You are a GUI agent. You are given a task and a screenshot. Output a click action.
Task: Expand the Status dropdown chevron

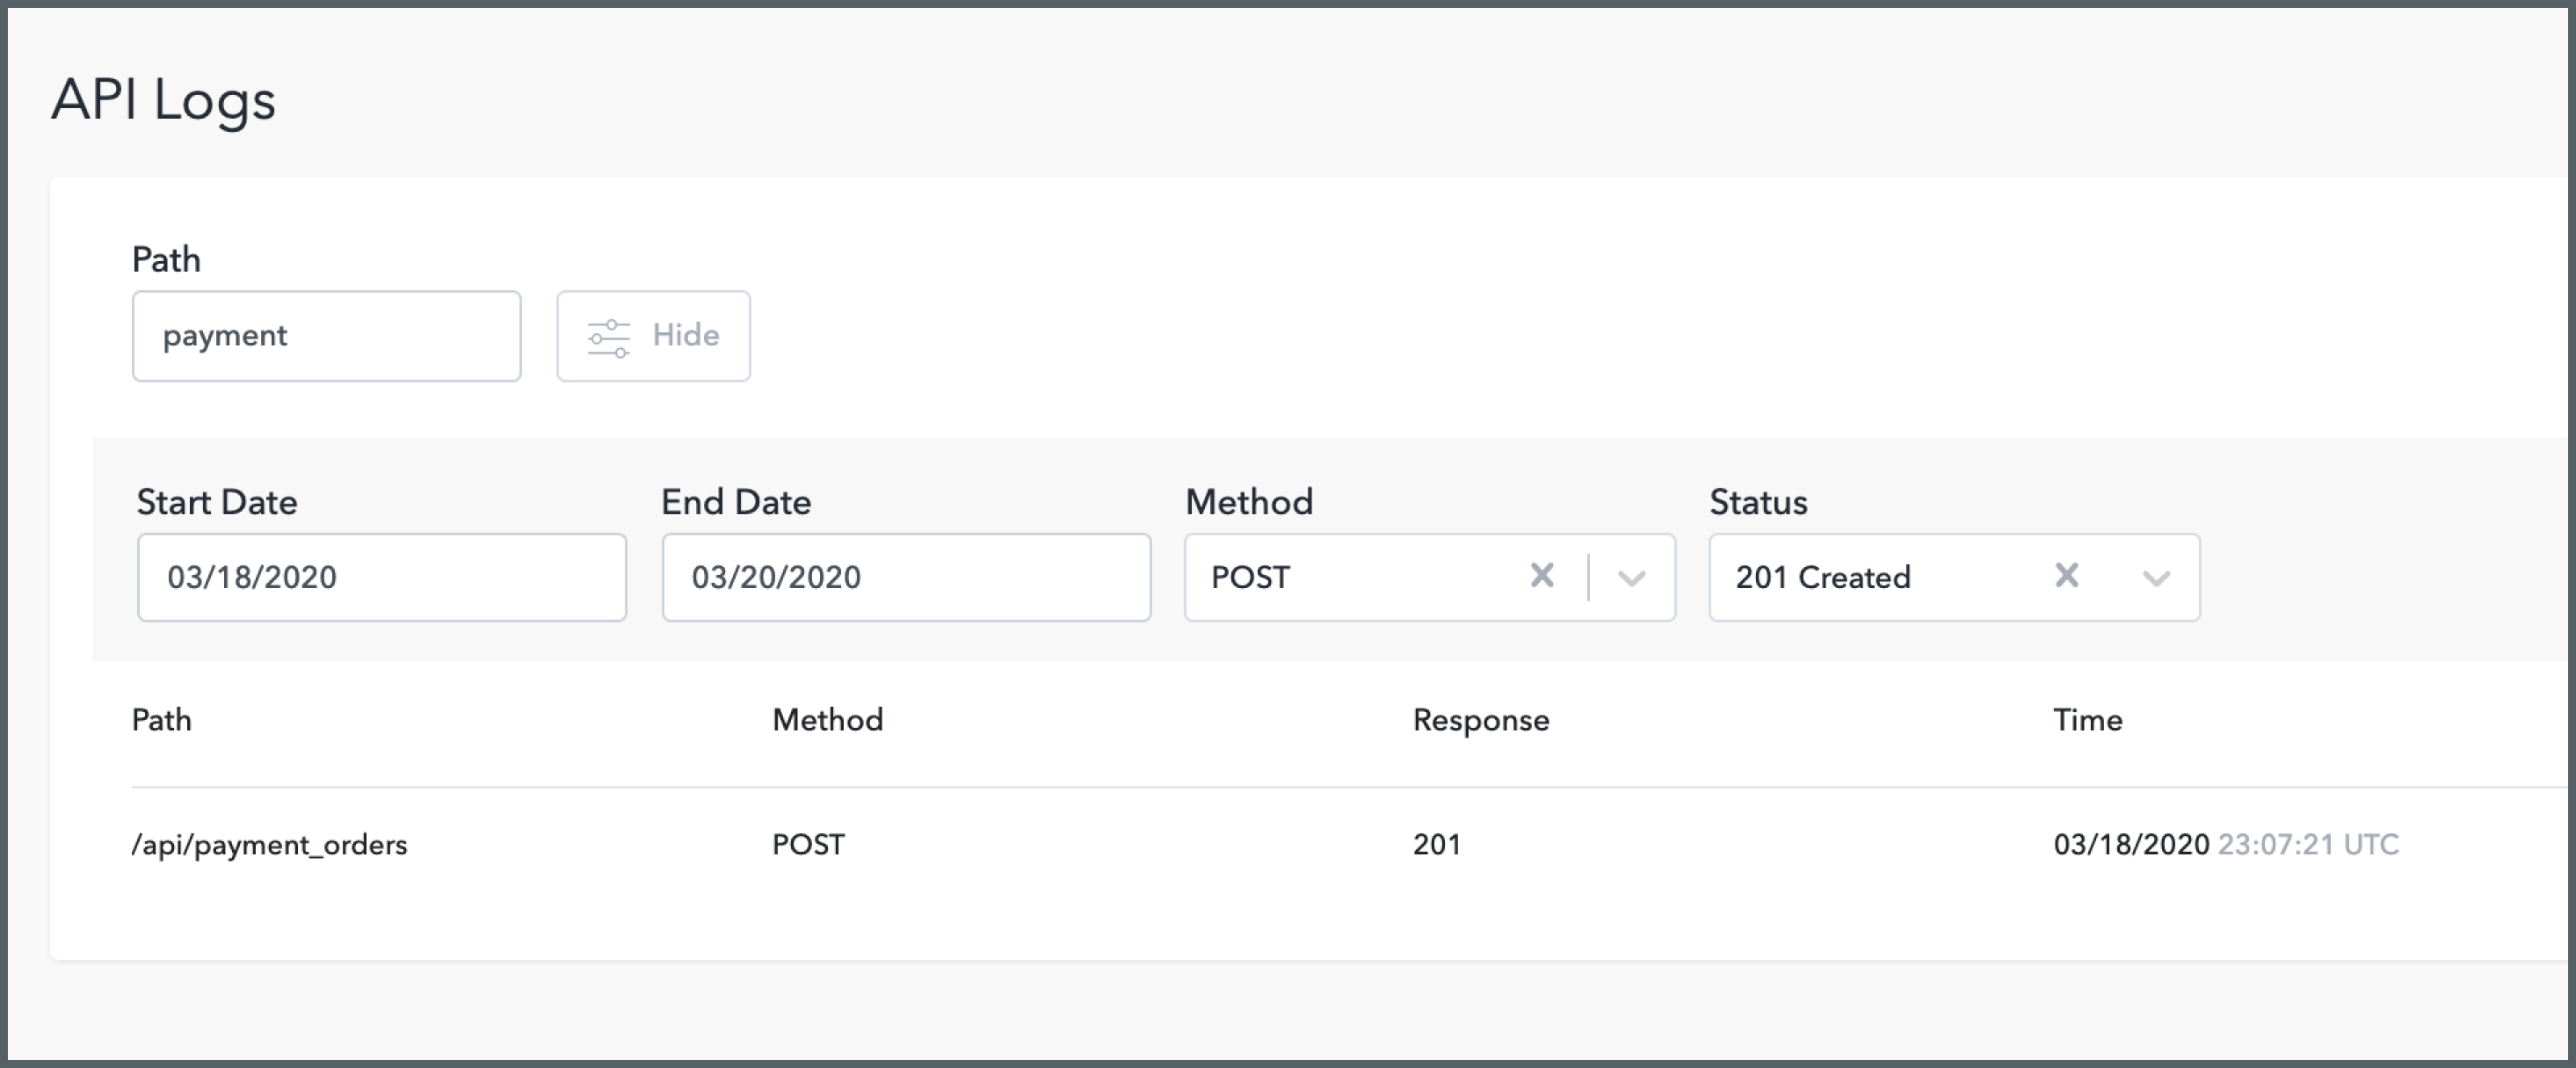pos(2156,578)
